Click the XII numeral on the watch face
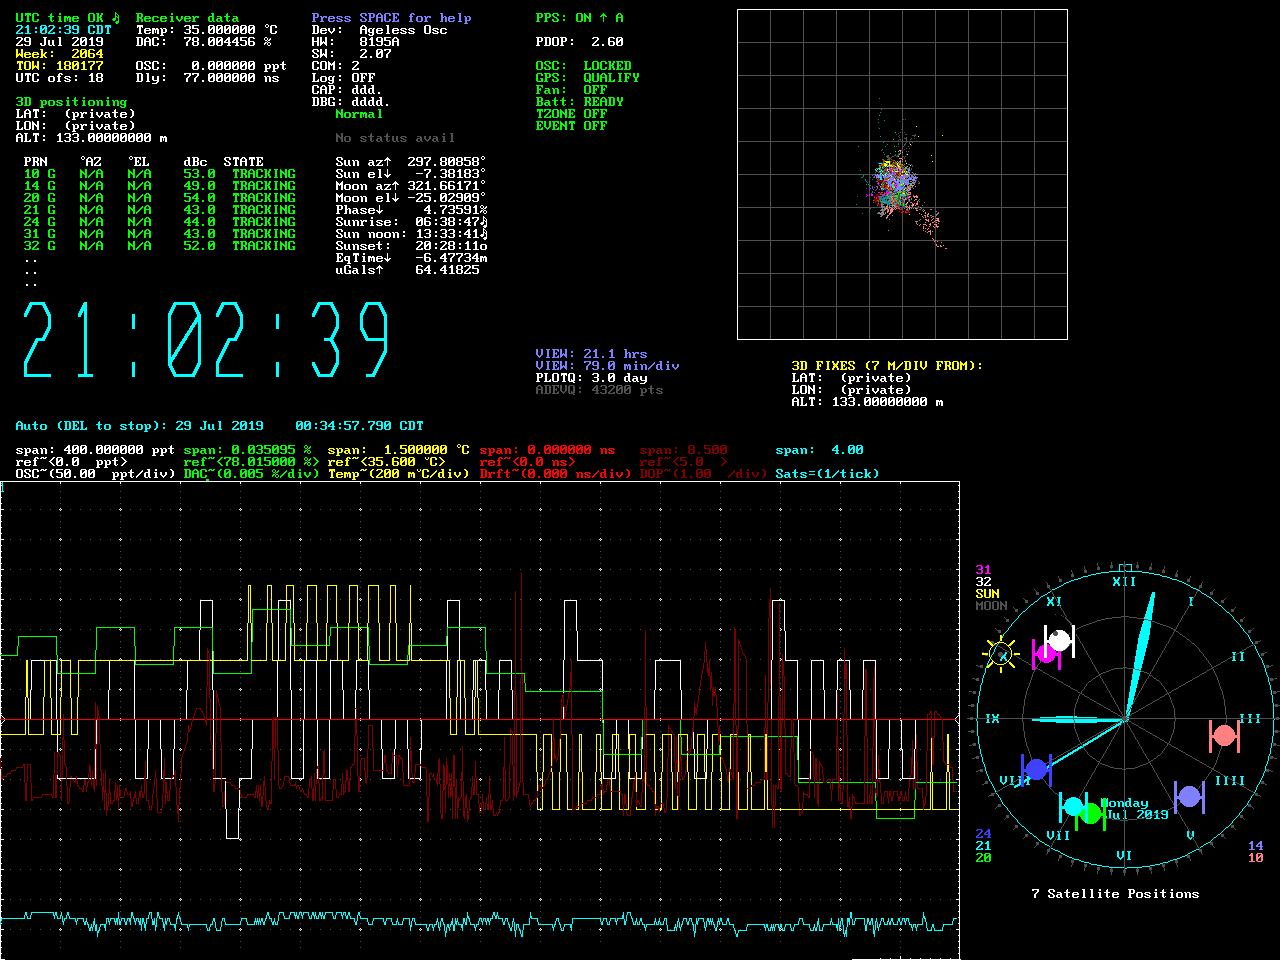 tap(1124, 582)
